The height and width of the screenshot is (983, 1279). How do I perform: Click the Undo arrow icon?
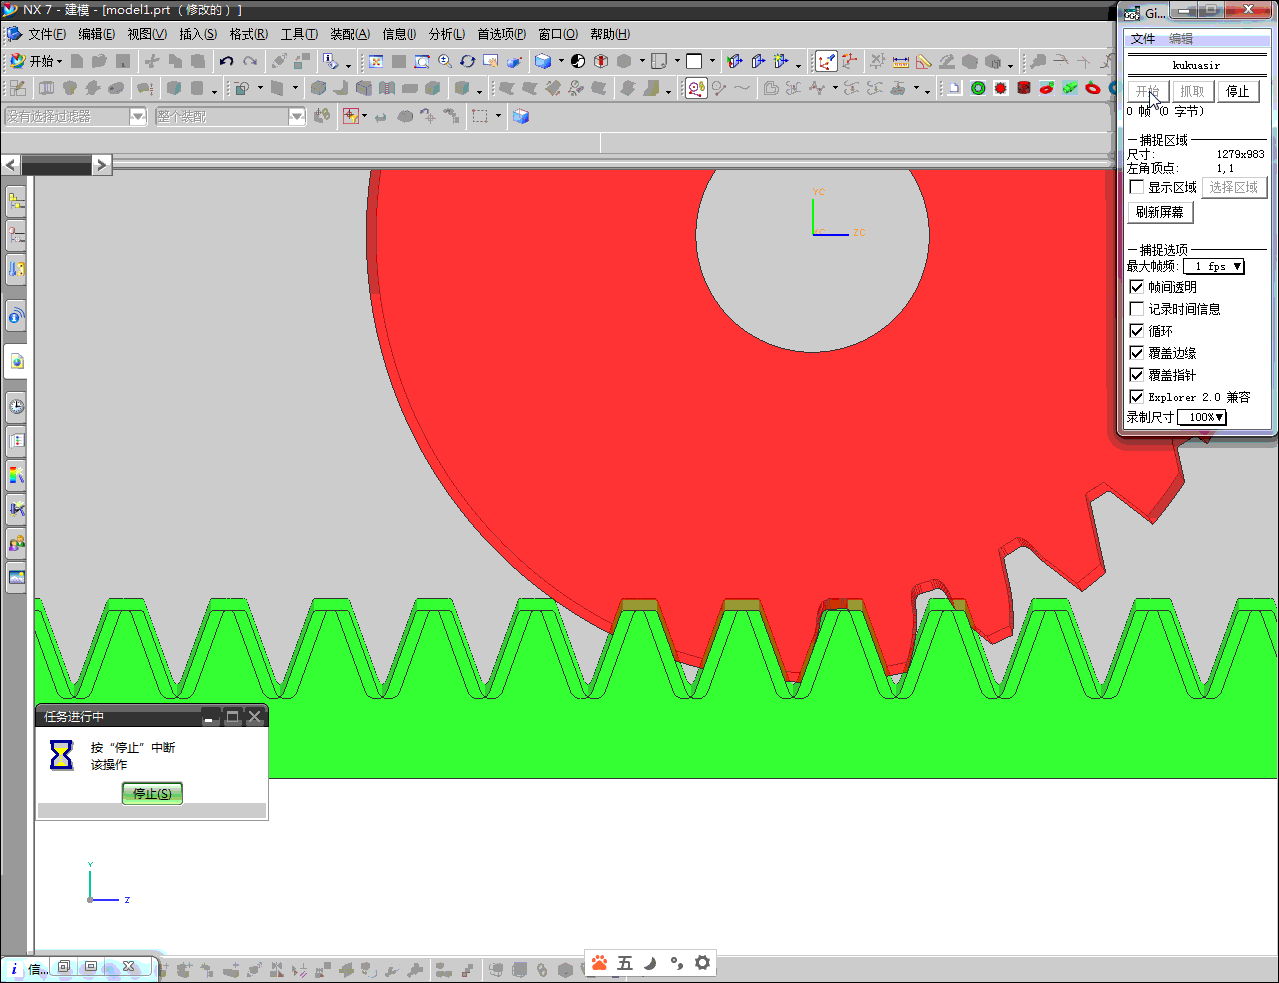(226, 61)
